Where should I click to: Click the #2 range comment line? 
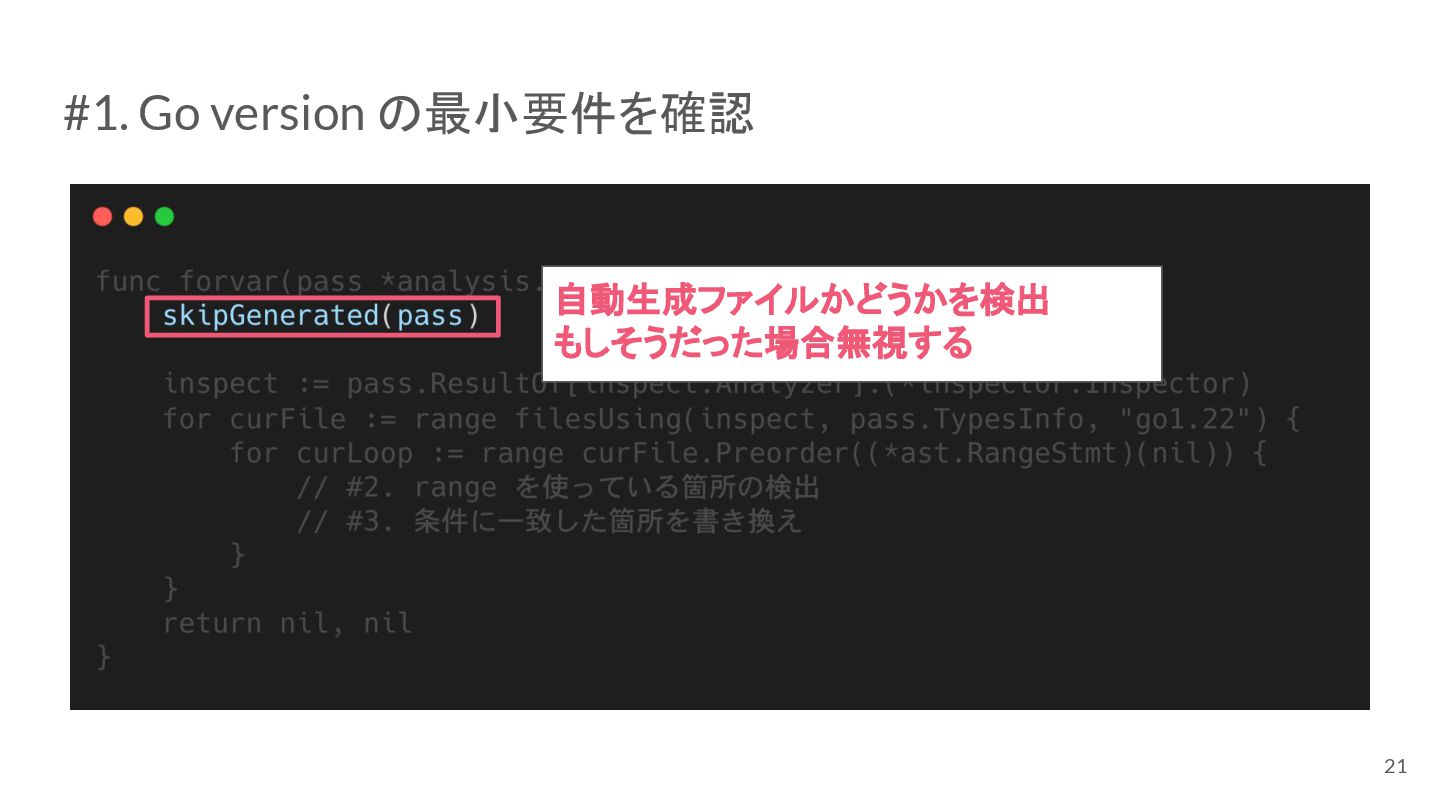pyautogui.click(x=558, y=488)
